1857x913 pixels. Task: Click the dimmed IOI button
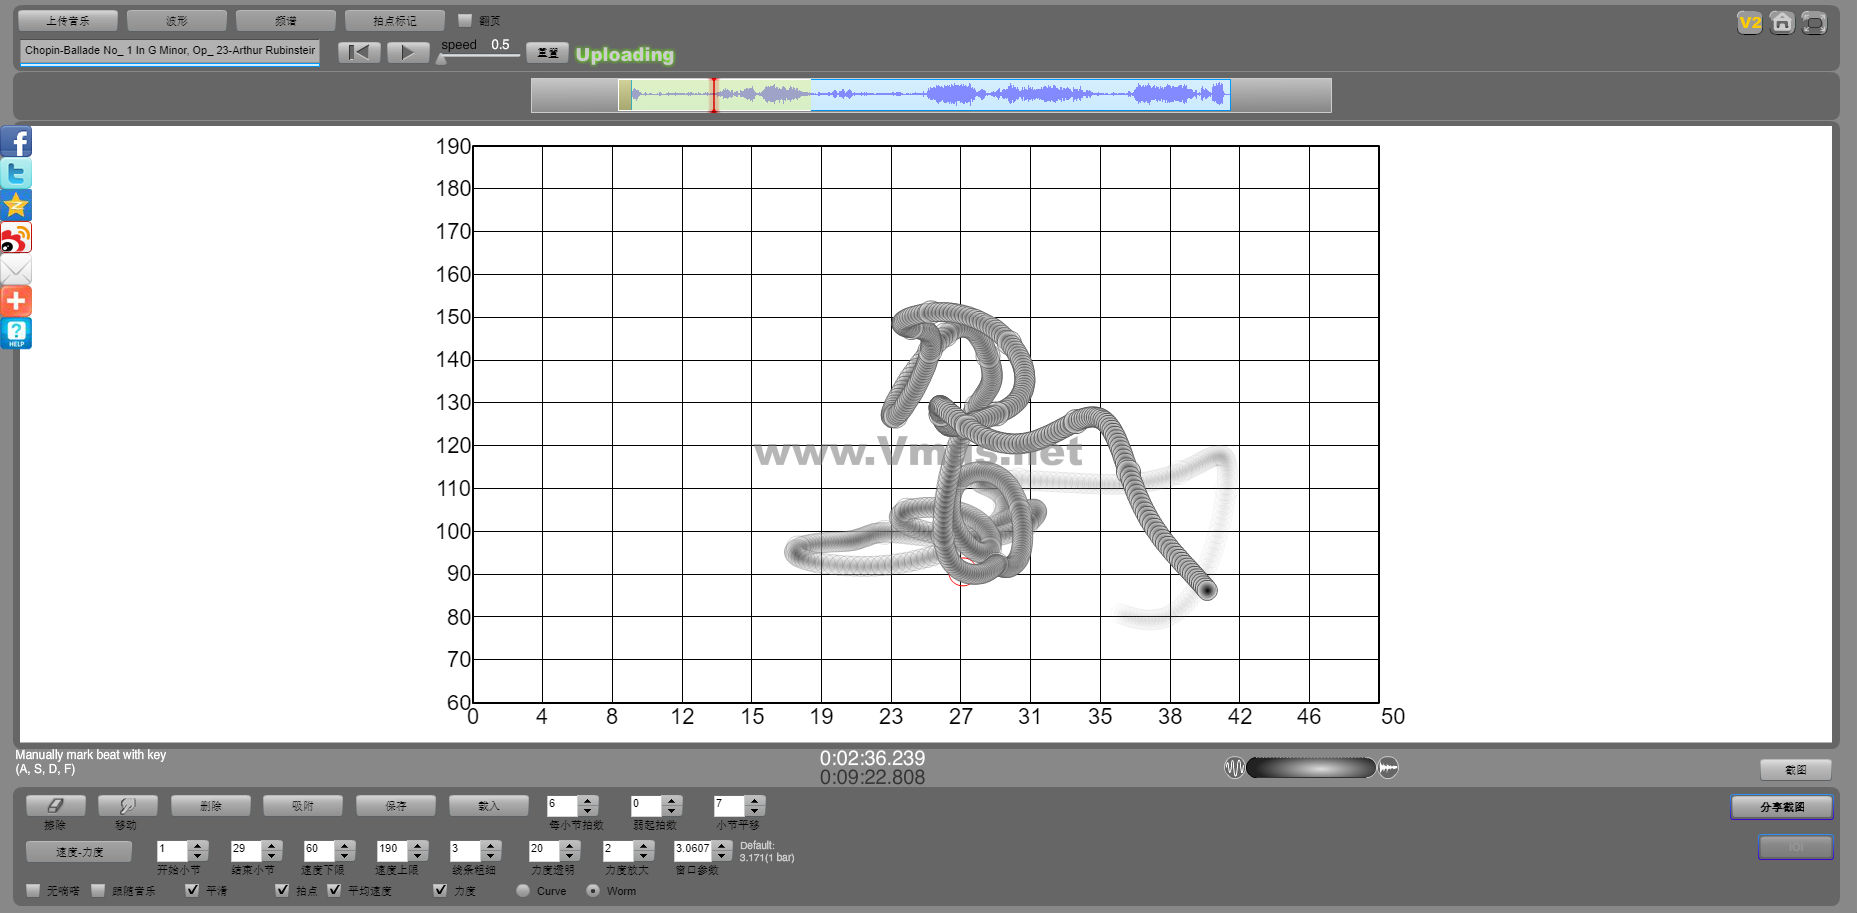(1796, 847)
